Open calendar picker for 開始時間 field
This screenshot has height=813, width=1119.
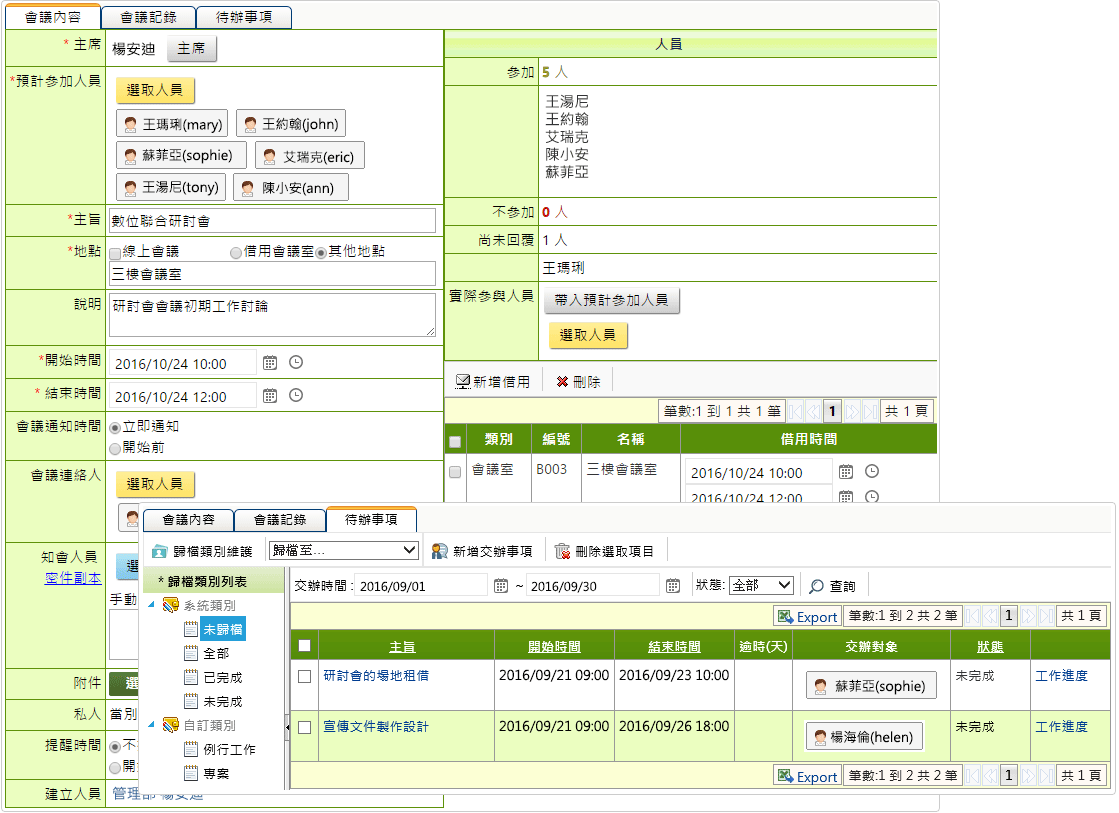(270, 363)
